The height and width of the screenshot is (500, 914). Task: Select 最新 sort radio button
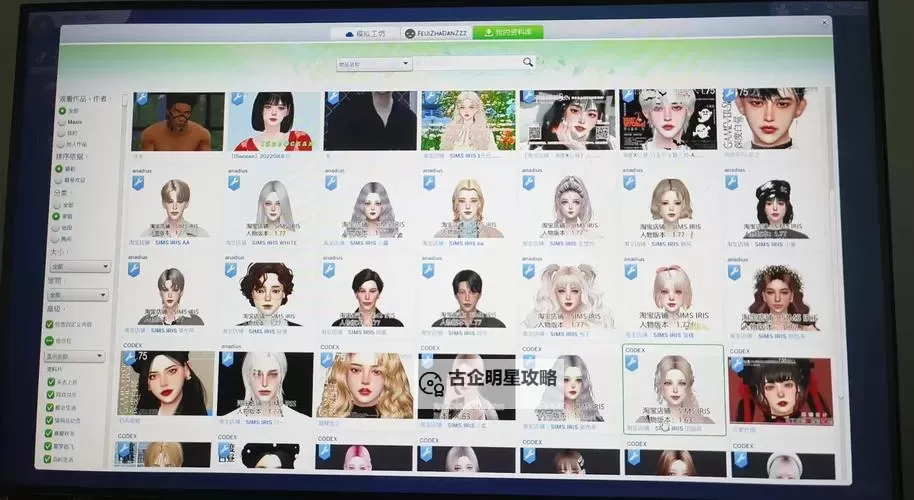pos(59,168)
